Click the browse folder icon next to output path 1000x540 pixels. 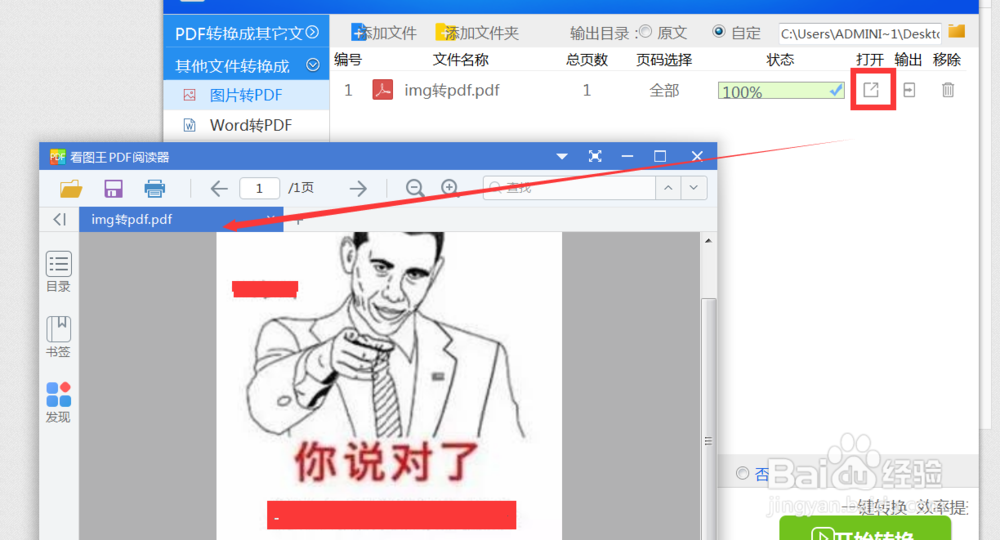[x=956, y=31]
